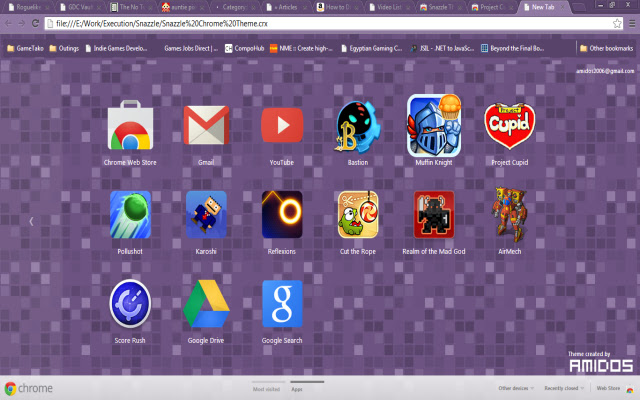The image size is (640, 400).
Task: Expand the Other devices menu
Action: coord(516,388)
